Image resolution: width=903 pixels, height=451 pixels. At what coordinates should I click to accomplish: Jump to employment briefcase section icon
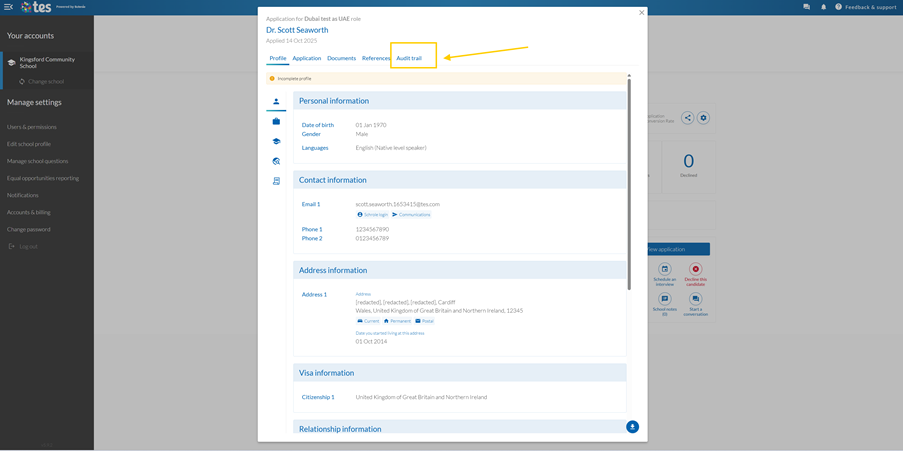pos(276,122)
